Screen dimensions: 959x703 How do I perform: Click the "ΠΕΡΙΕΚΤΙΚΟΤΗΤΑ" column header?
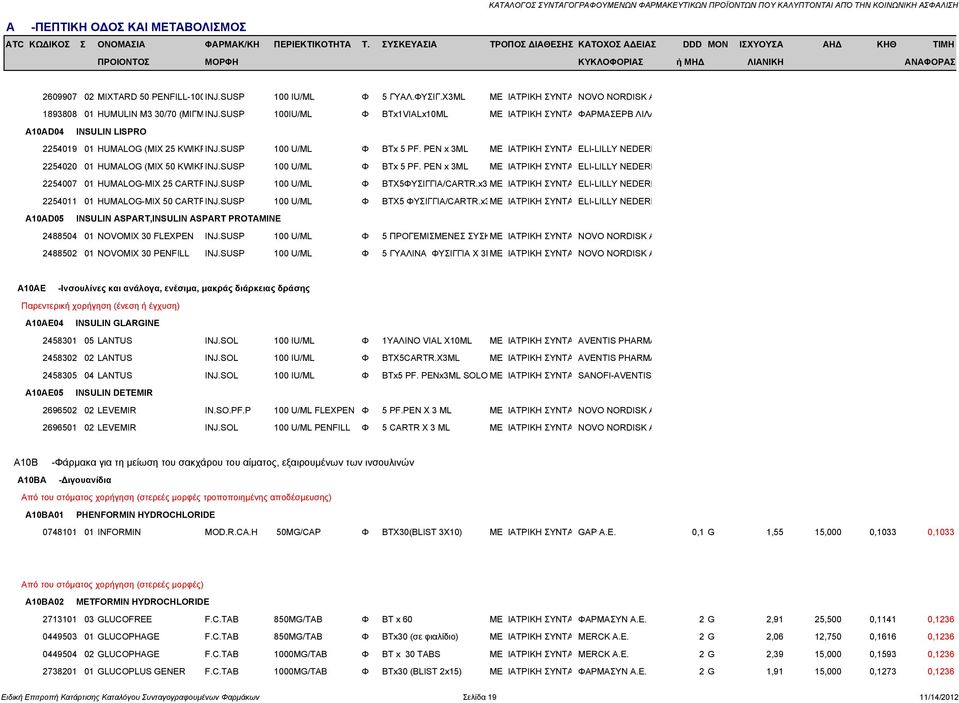click(312, 45)
